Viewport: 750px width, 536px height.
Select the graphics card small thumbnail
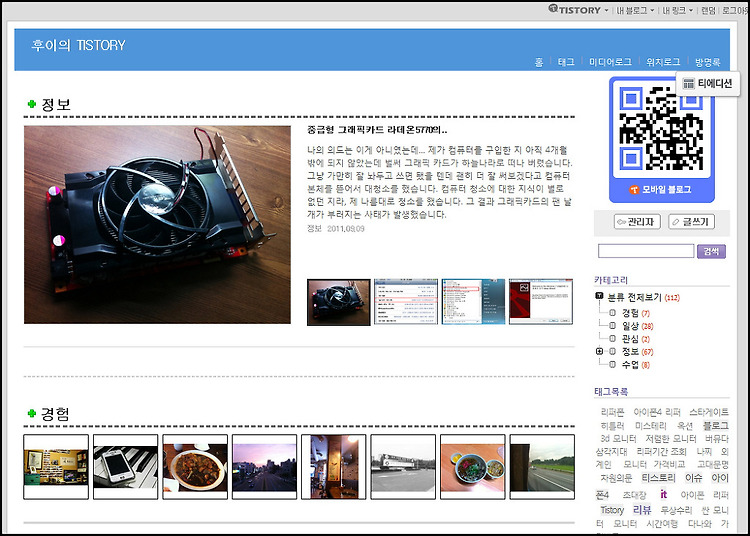[339, 302]
